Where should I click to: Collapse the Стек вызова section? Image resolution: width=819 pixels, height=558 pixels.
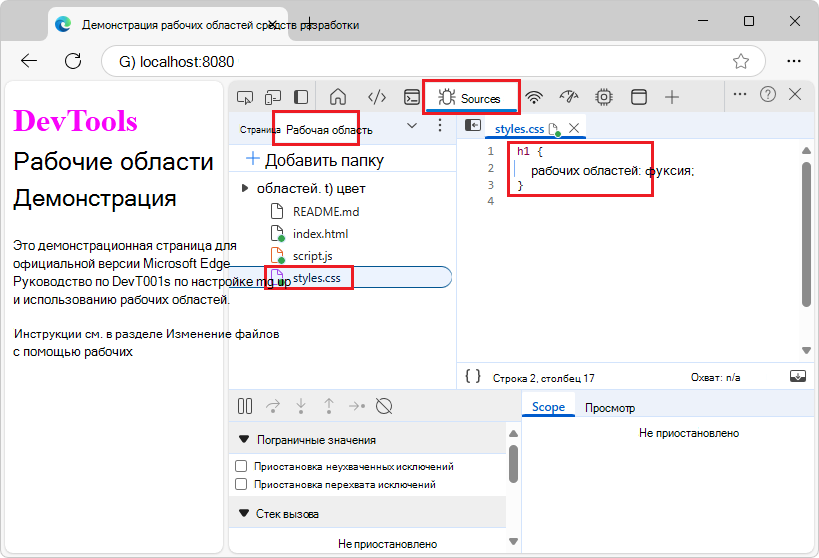tap(244, 513)
